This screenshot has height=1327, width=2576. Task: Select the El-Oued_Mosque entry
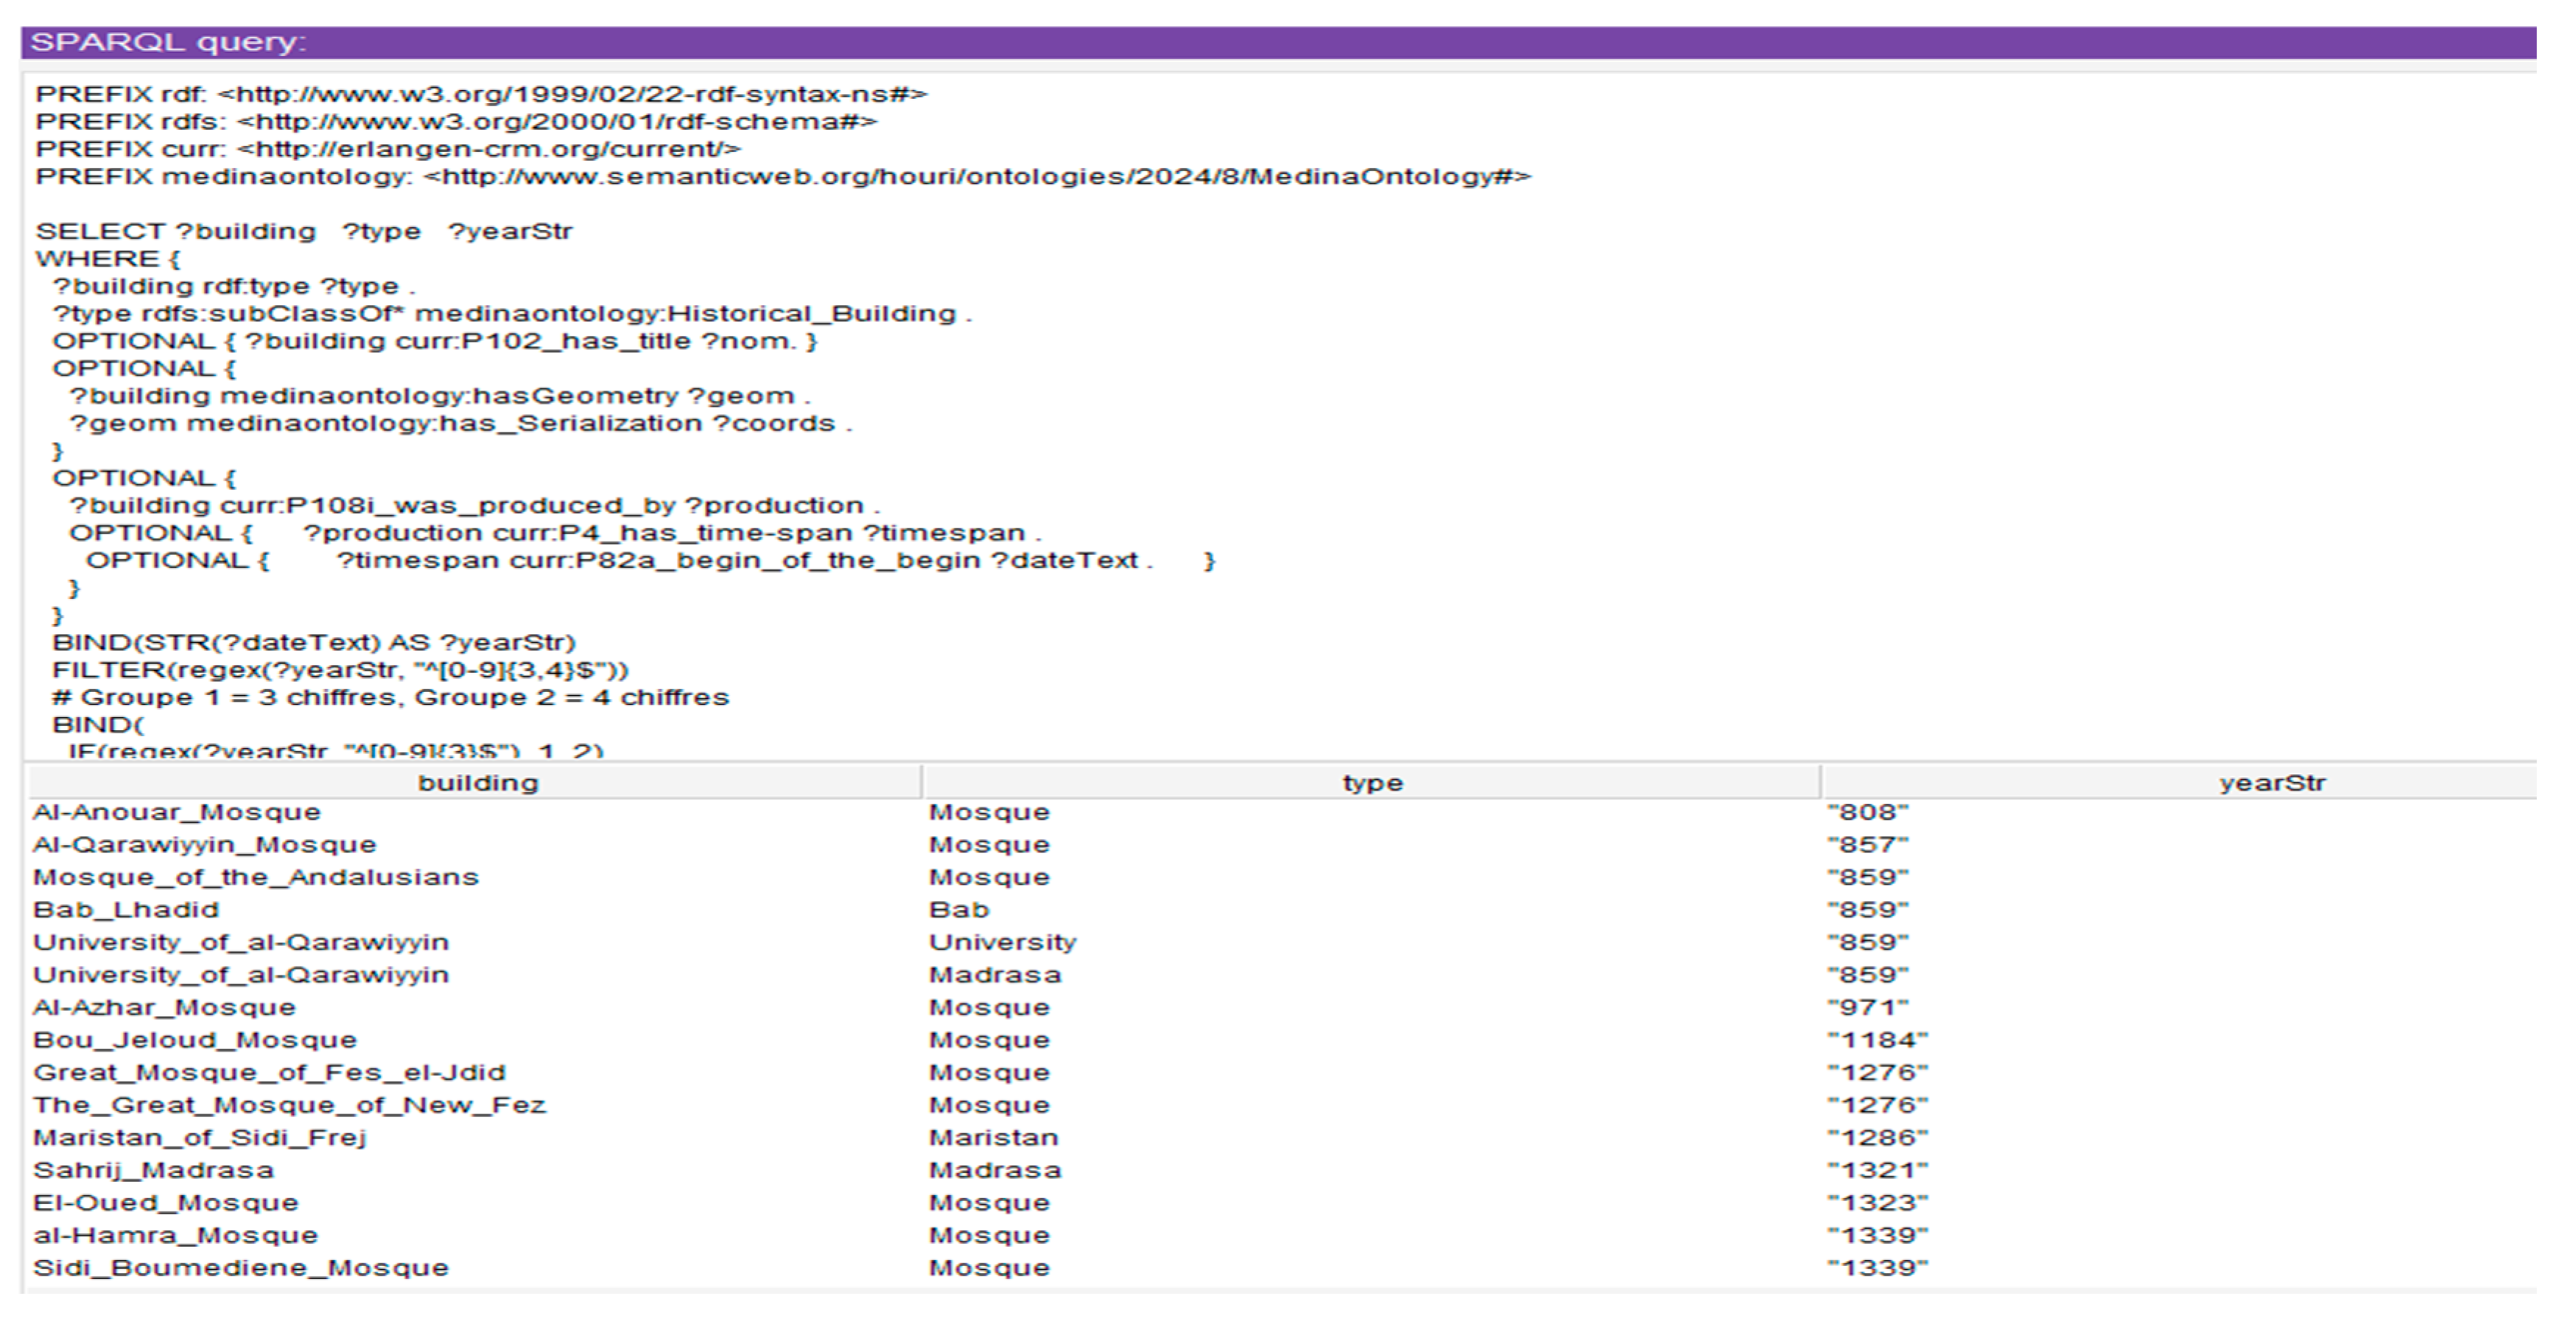pos(166,1203)
